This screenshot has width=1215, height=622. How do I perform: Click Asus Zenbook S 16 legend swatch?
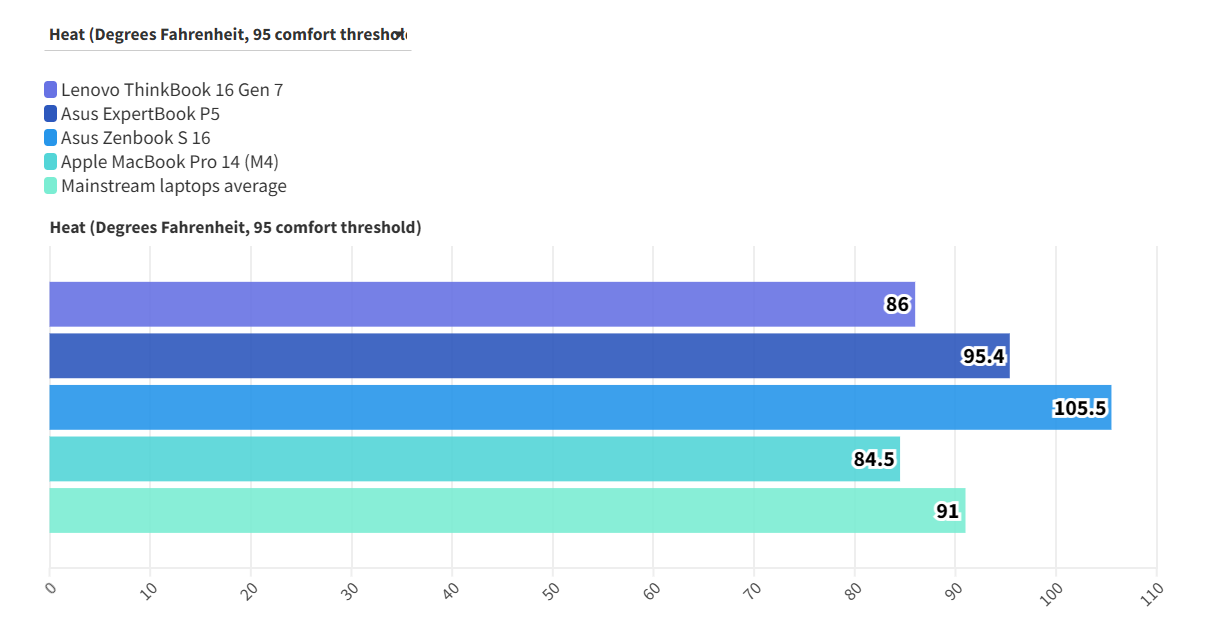coord(51,138)
